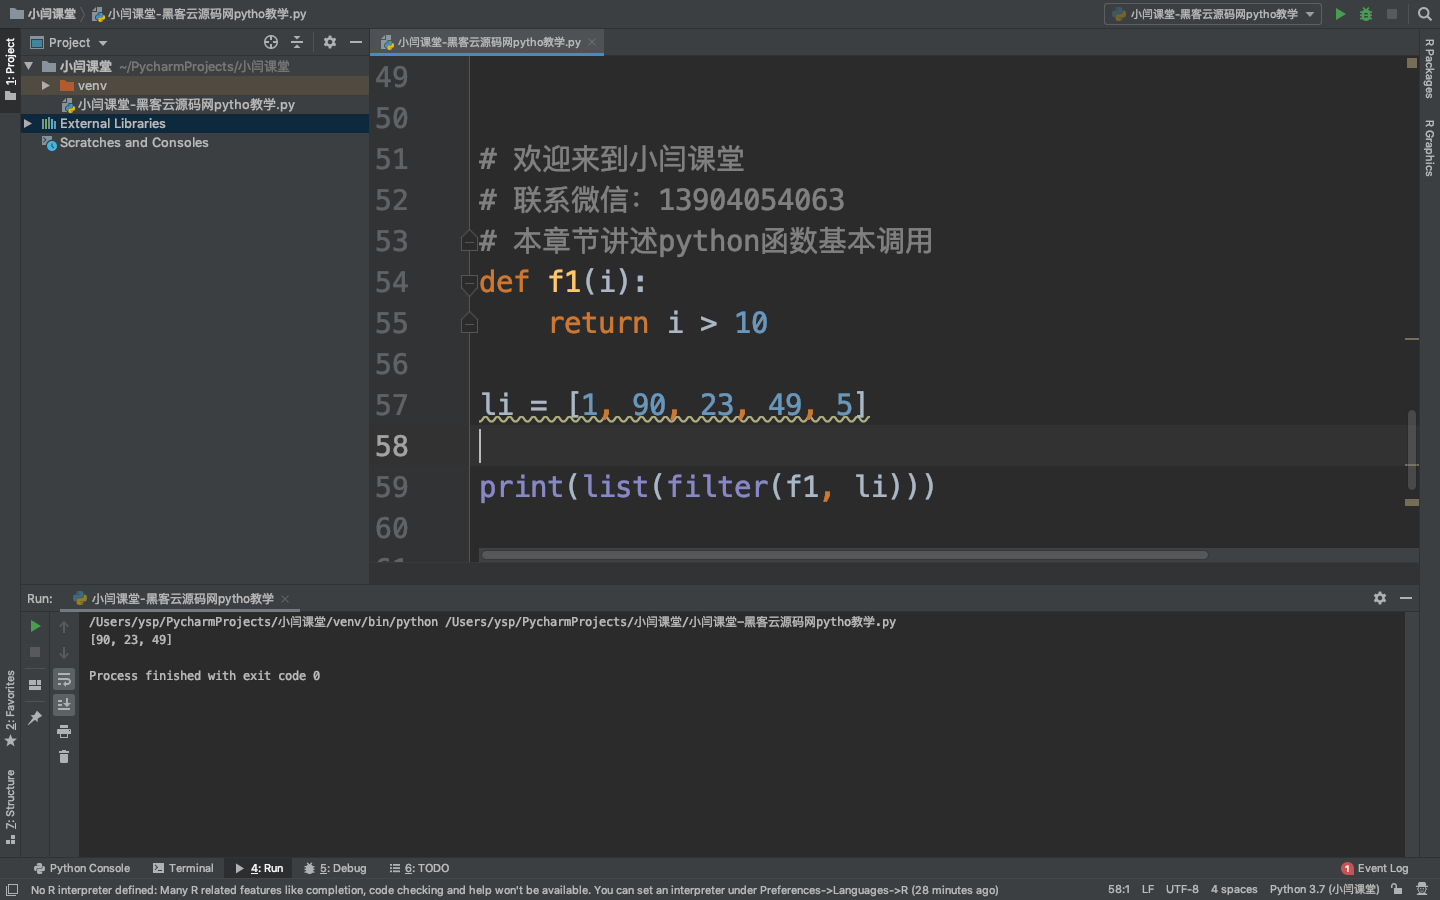Open Project panel settings gear
1440x900 pixels.
tap(330, 42)
